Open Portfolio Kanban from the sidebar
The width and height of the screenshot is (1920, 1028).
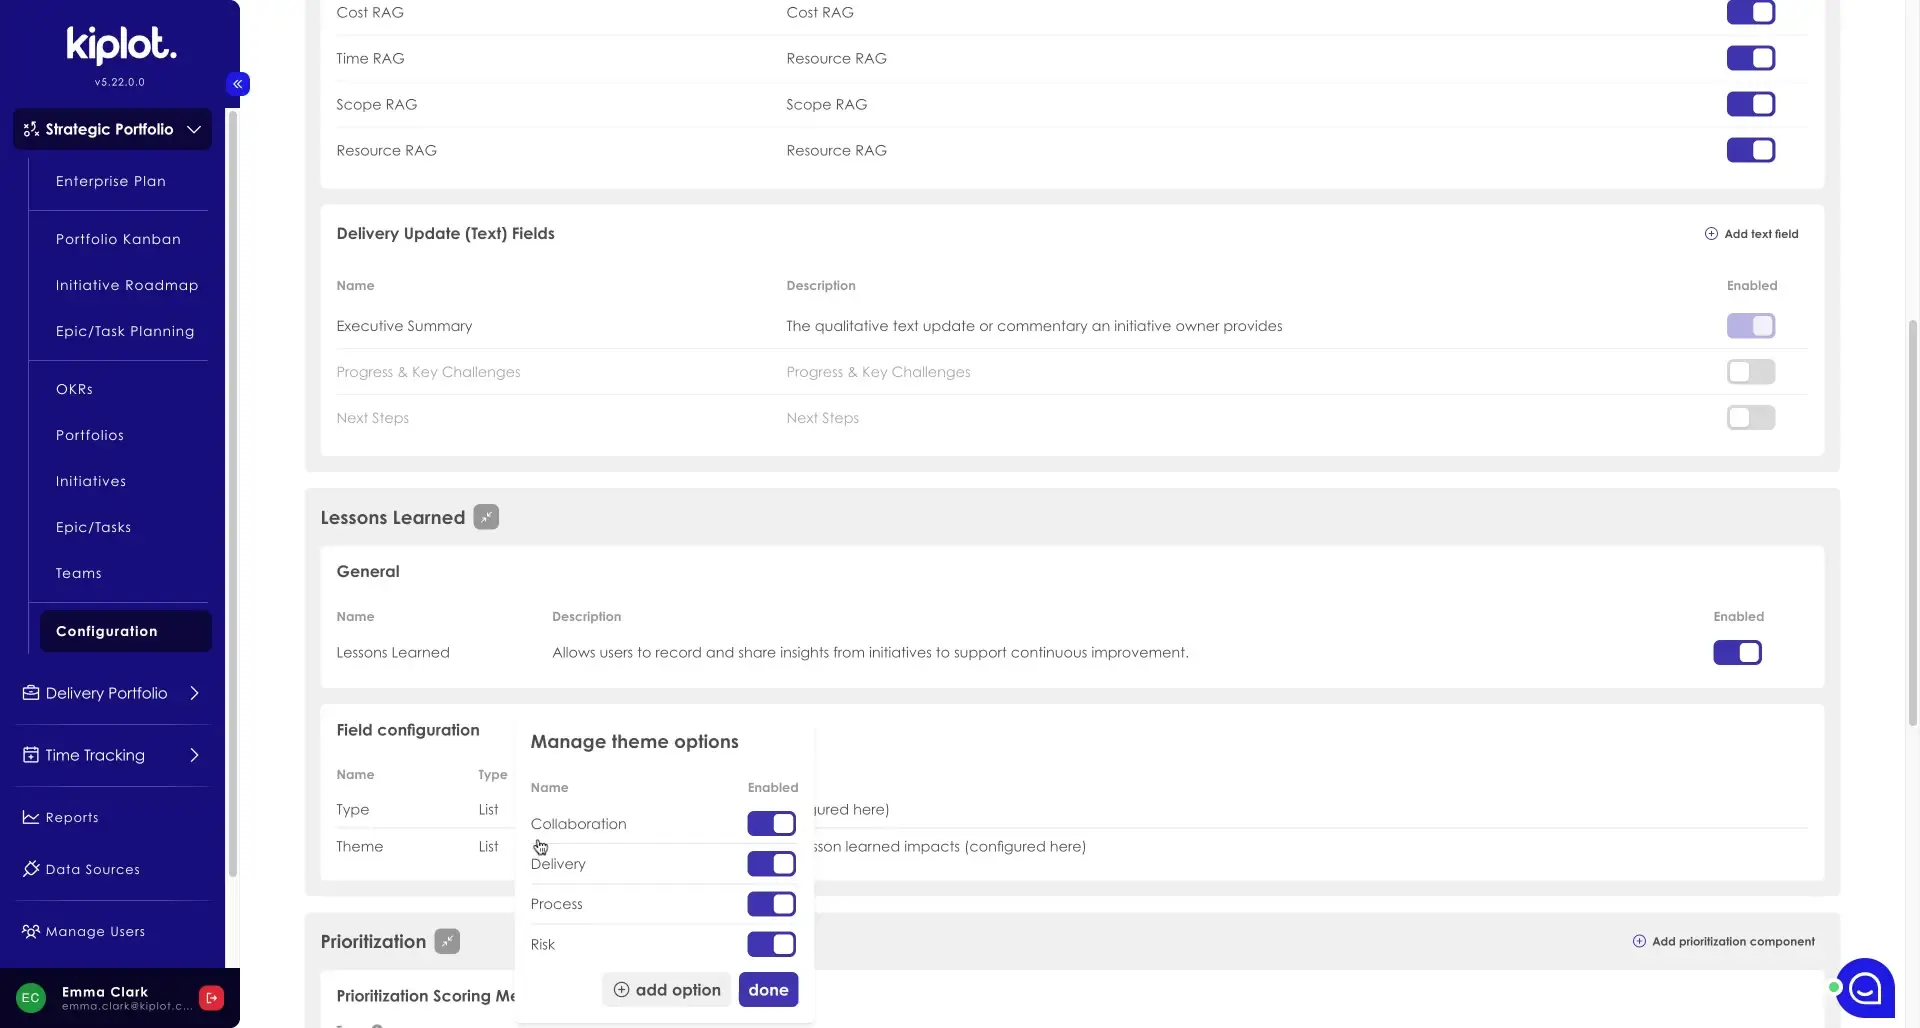coord(118,239)
